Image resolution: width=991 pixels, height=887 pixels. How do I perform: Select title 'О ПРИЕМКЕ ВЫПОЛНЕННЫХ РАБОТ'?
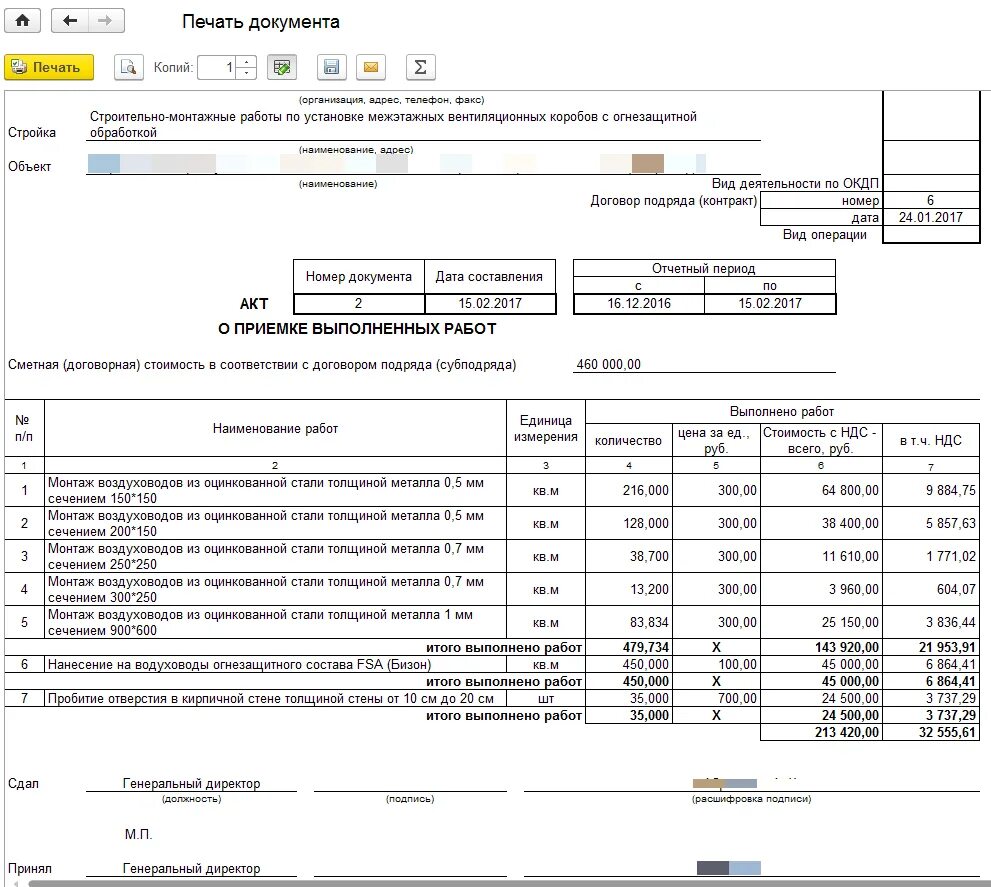[x=357, y=329]
